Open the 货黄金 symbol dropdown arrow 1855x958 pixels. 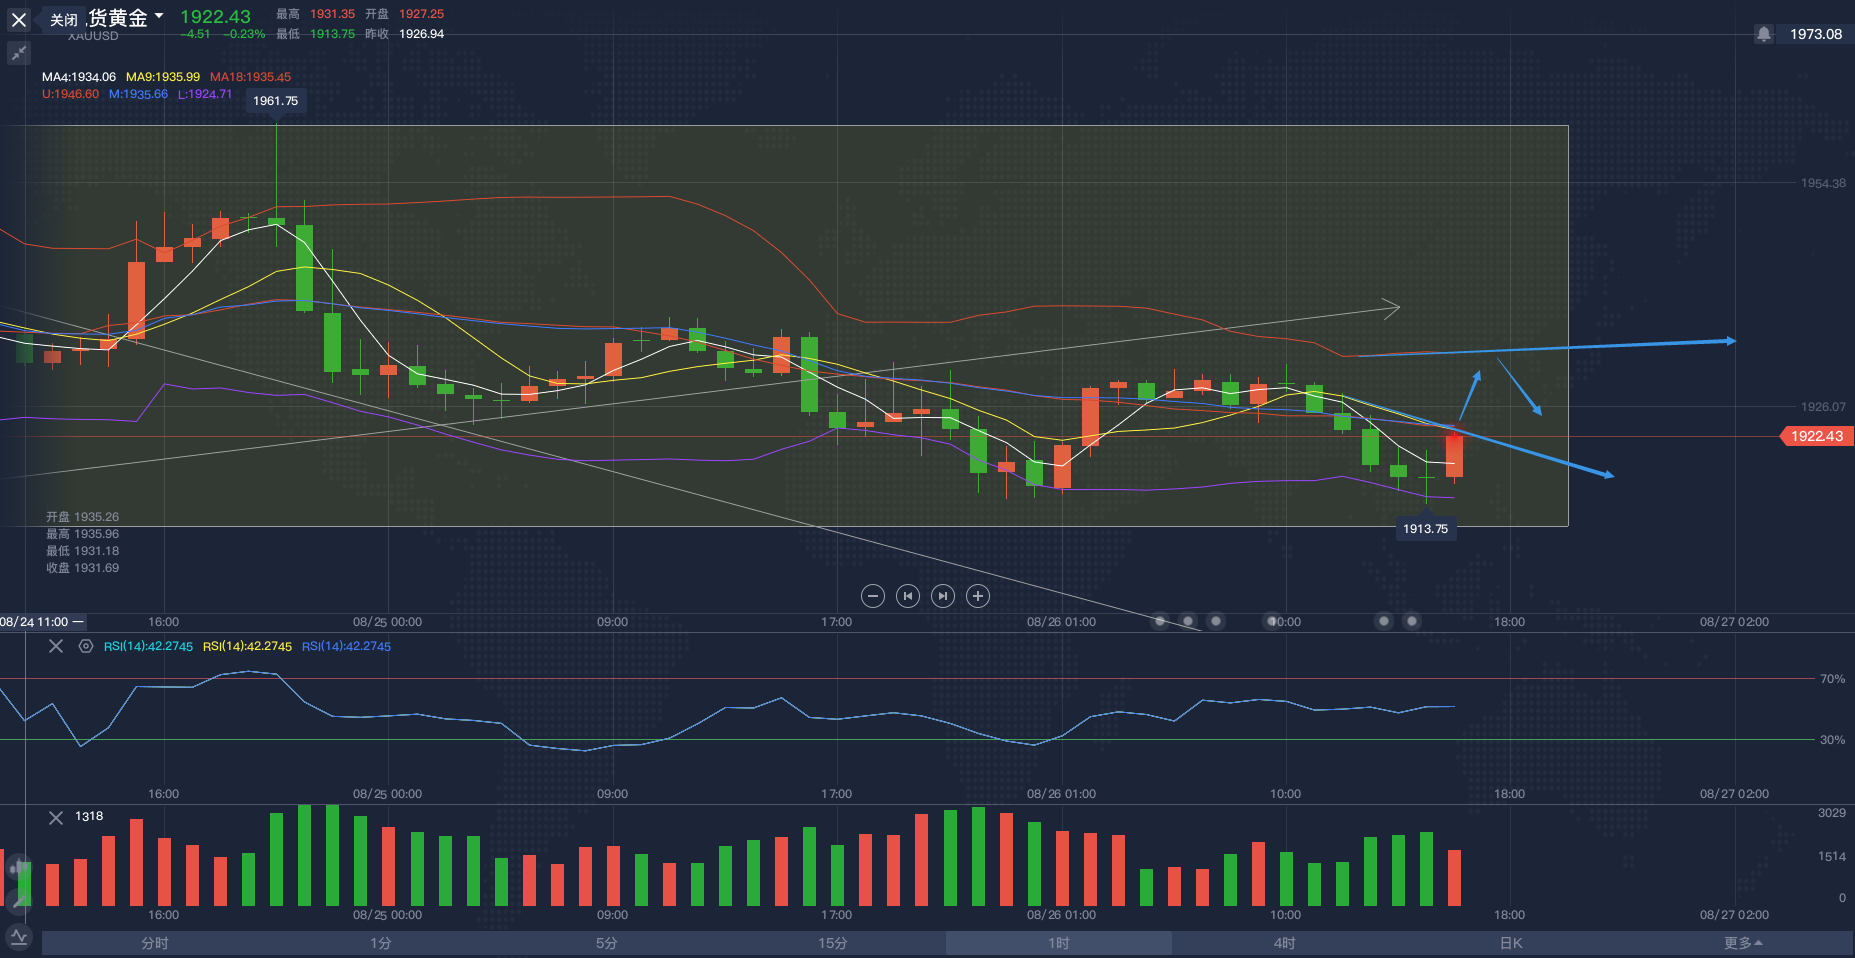[159, 16]
